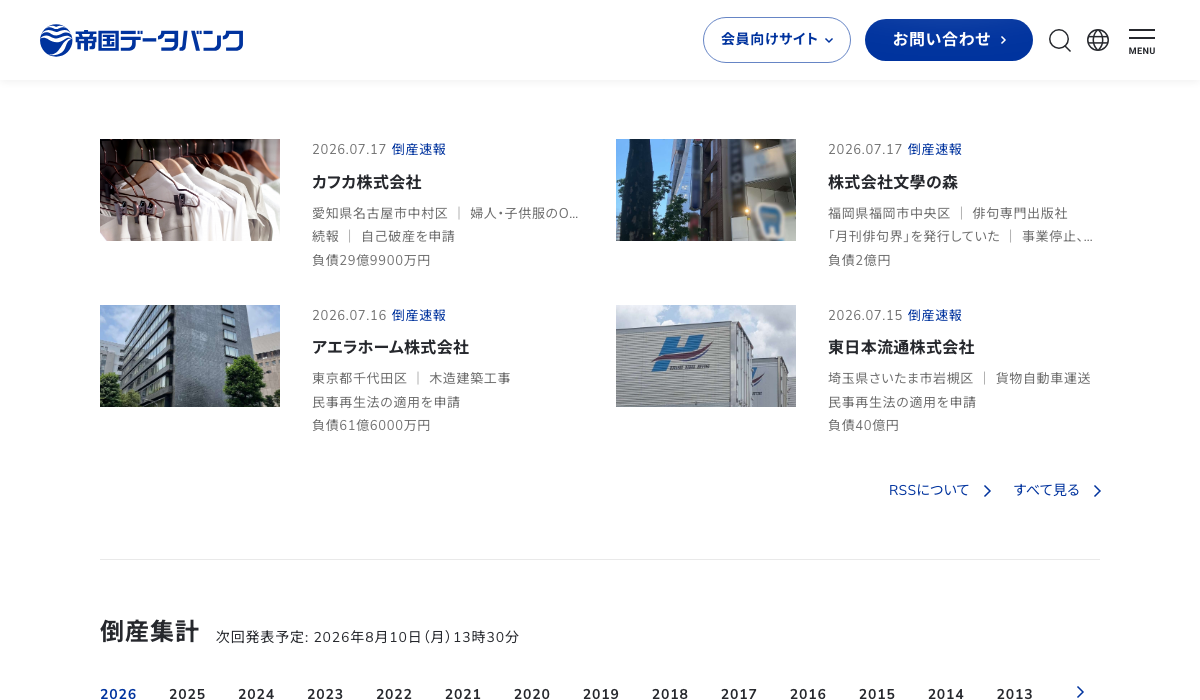The height and width of the screenshot is (700, 1200).
Task: Click the text 埼玉県さいたま市岩槻区
Action: point(901,378)
